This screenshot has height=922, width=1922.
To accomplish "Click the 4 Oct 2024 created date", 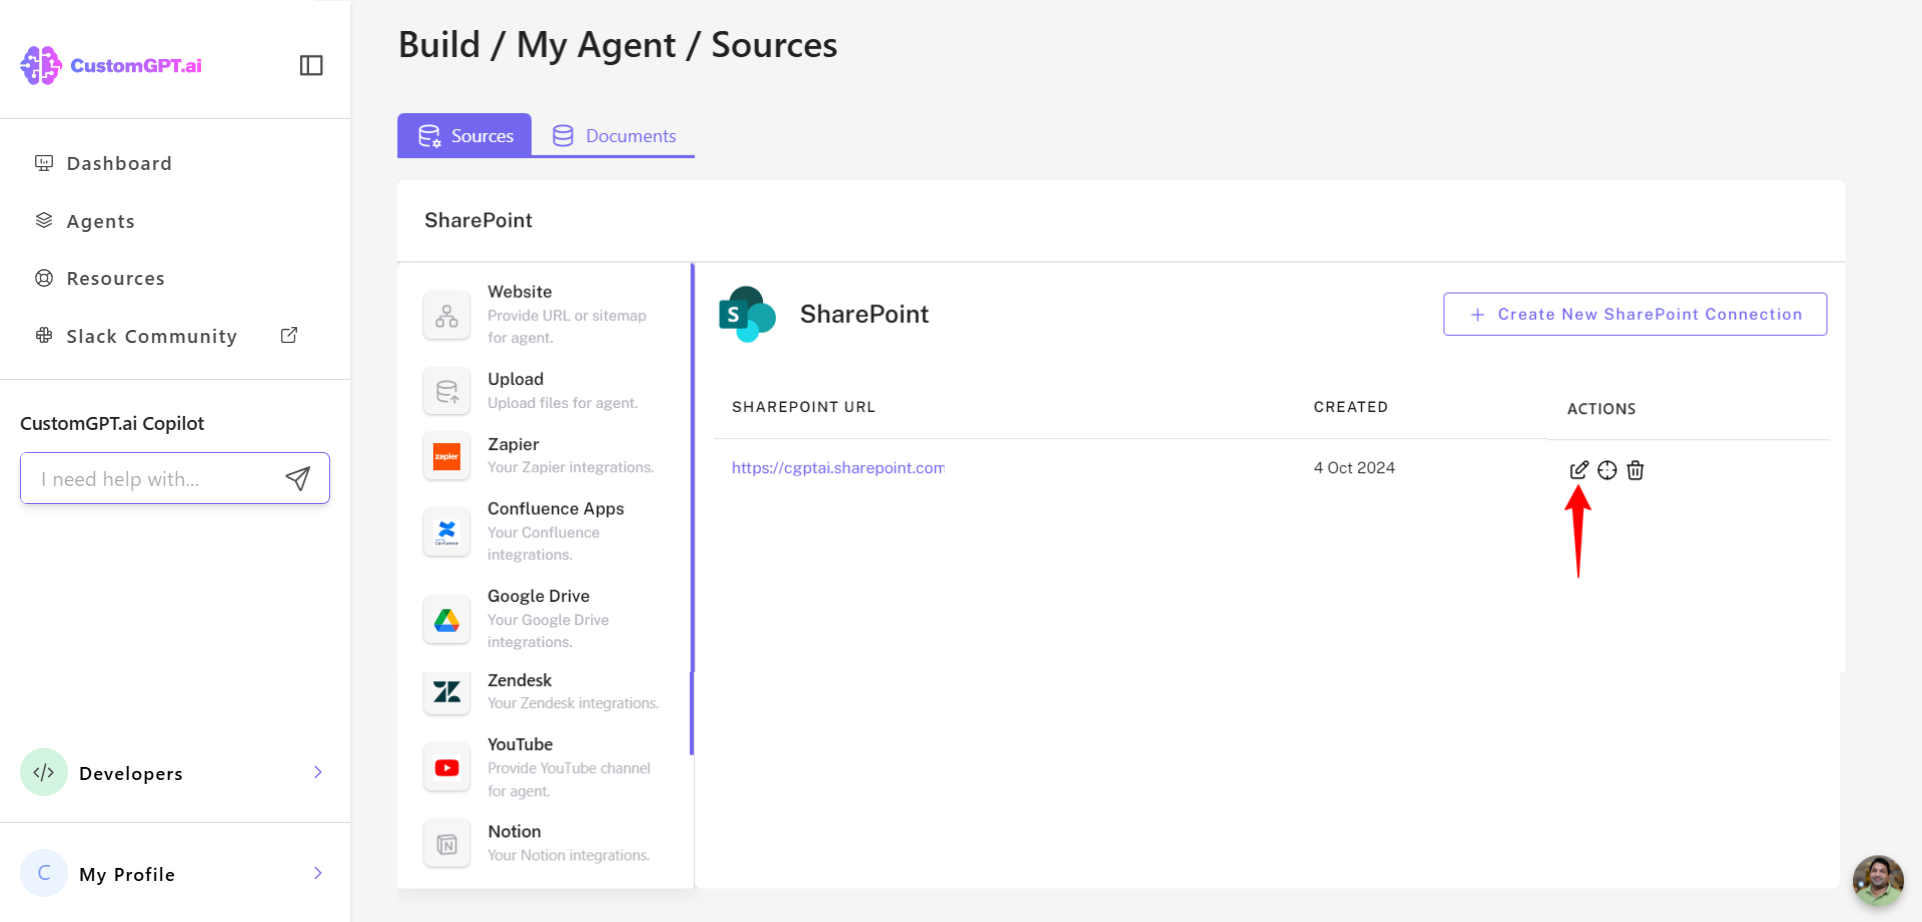I will [x=1354, y=468].
